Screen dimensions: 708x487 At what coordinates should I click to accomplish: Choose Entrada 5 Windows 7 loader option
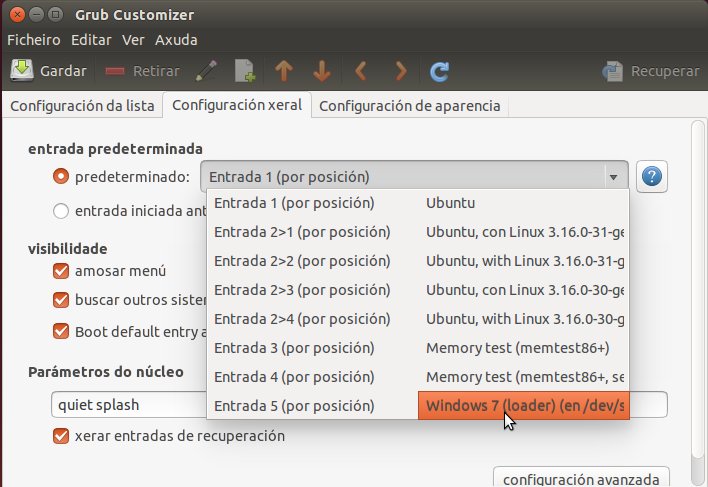pyautogui.click(x=418, y=406)
